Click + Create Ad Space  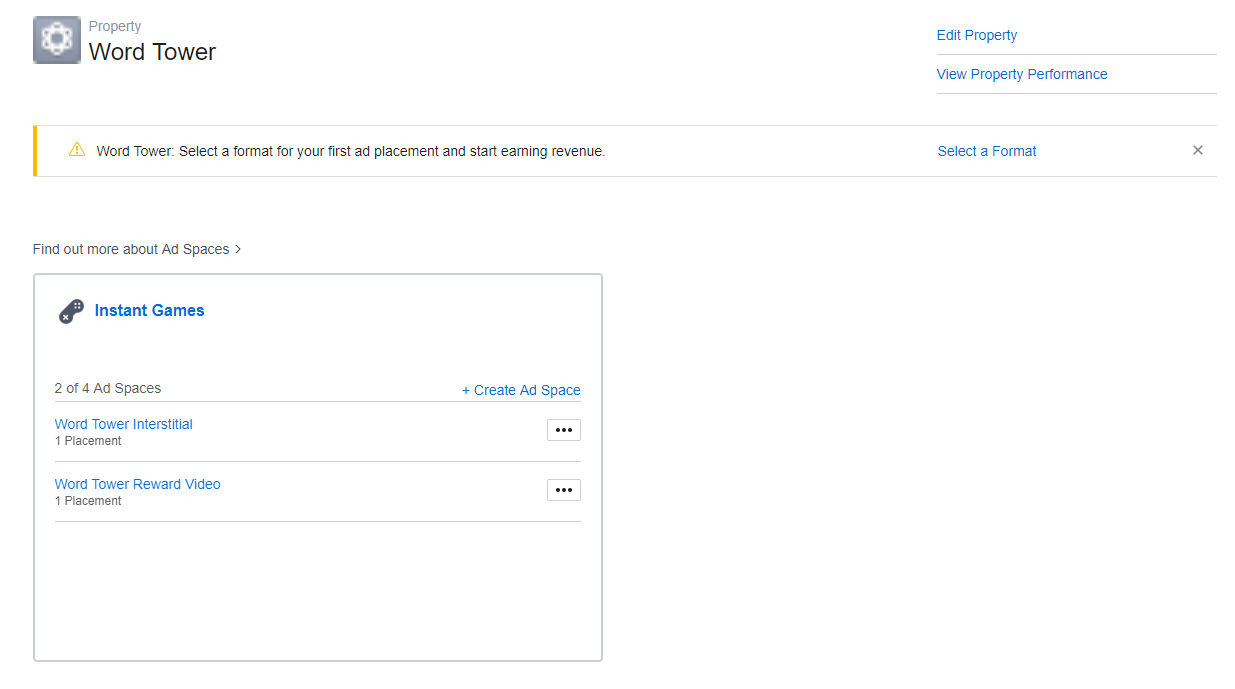521,390
